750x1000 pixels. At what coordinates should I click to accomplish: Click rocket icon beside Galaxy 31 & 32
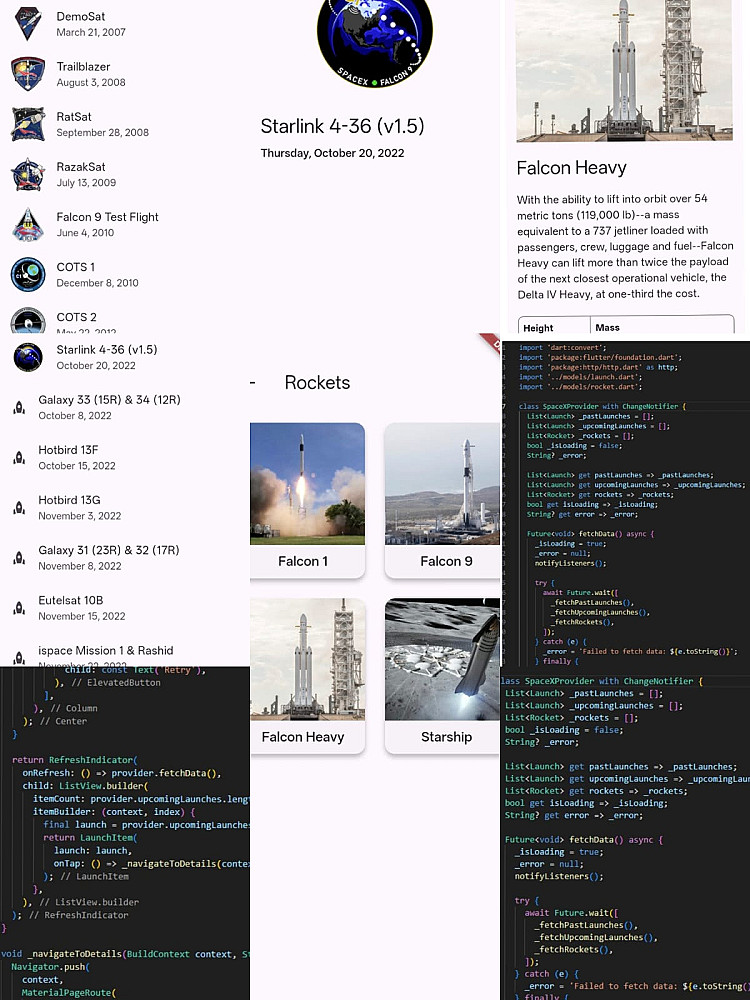pyautogui.click(x=19, y=558)
